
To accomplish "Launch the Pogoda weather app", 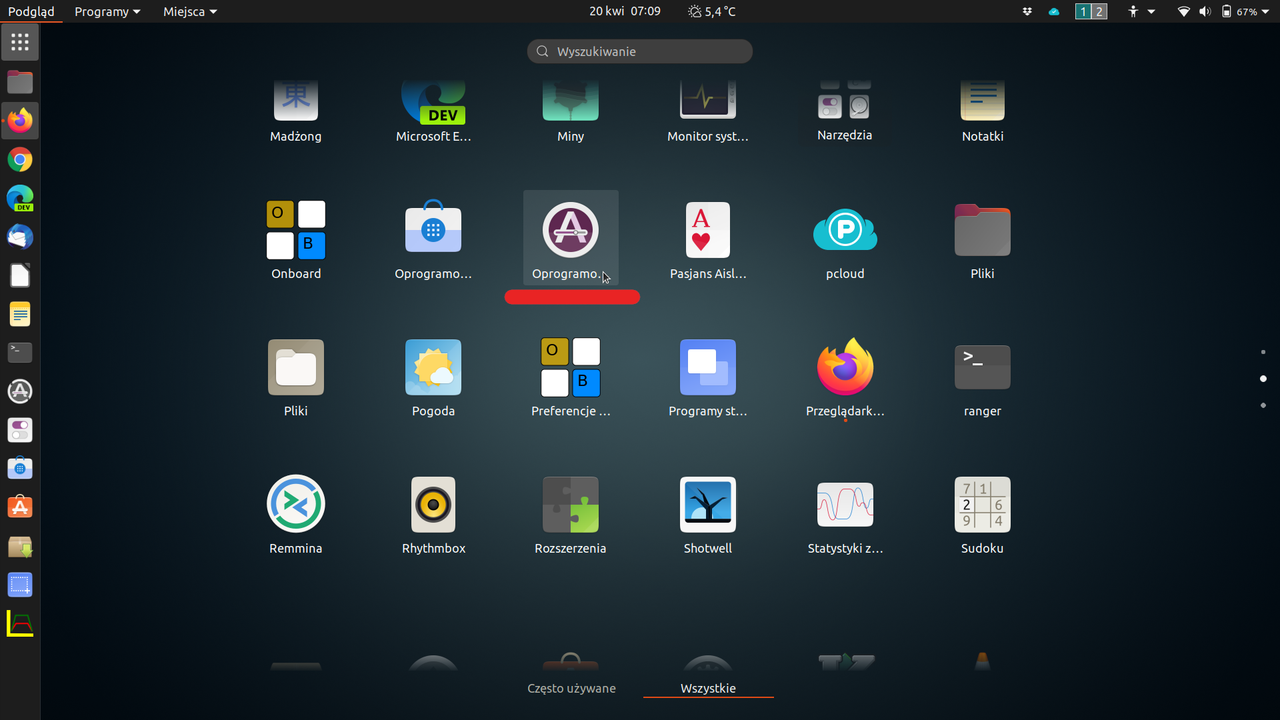I will (433, 378).
